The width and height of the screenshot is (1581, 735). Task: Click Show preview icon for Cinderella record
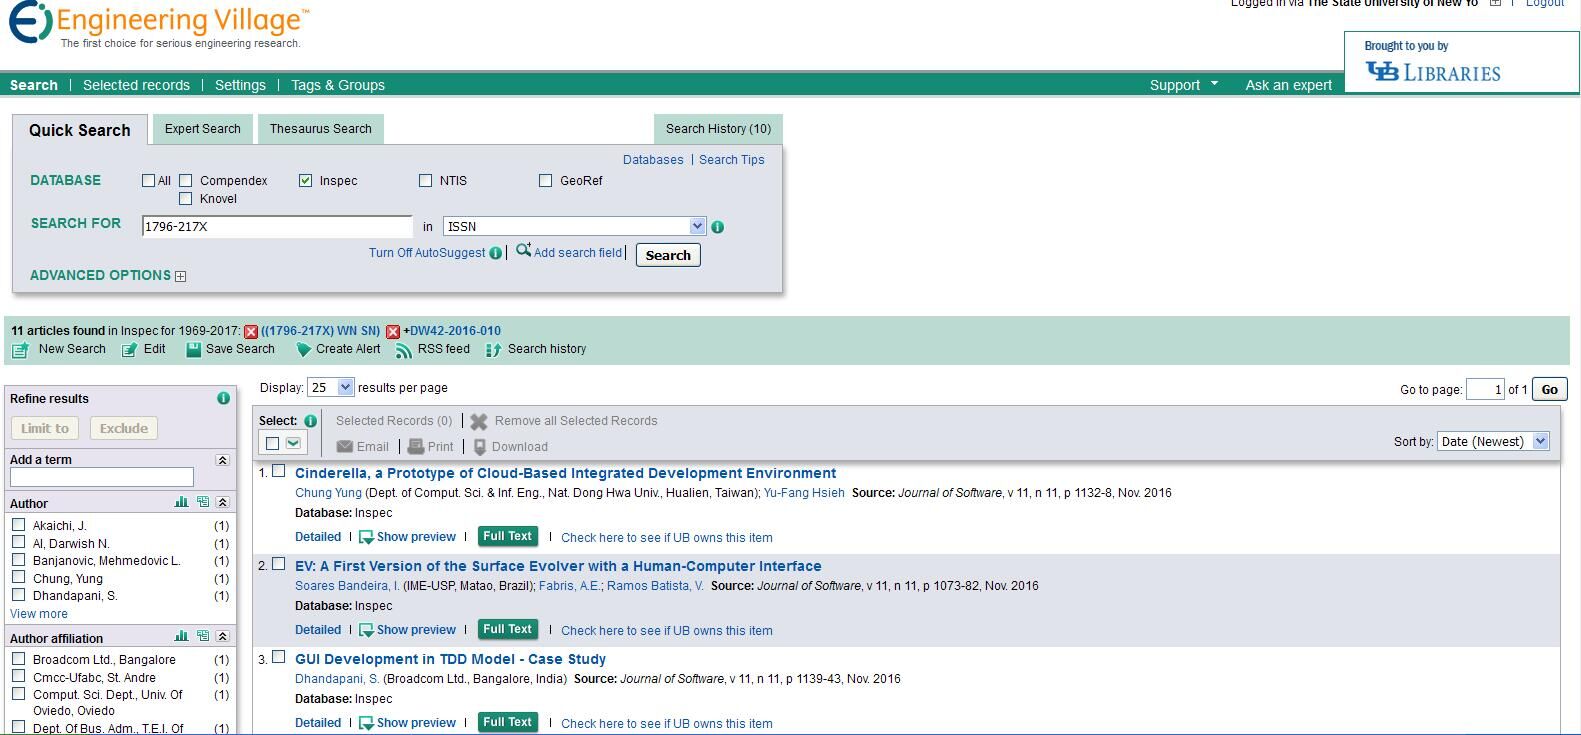click(x=366, y=538)
